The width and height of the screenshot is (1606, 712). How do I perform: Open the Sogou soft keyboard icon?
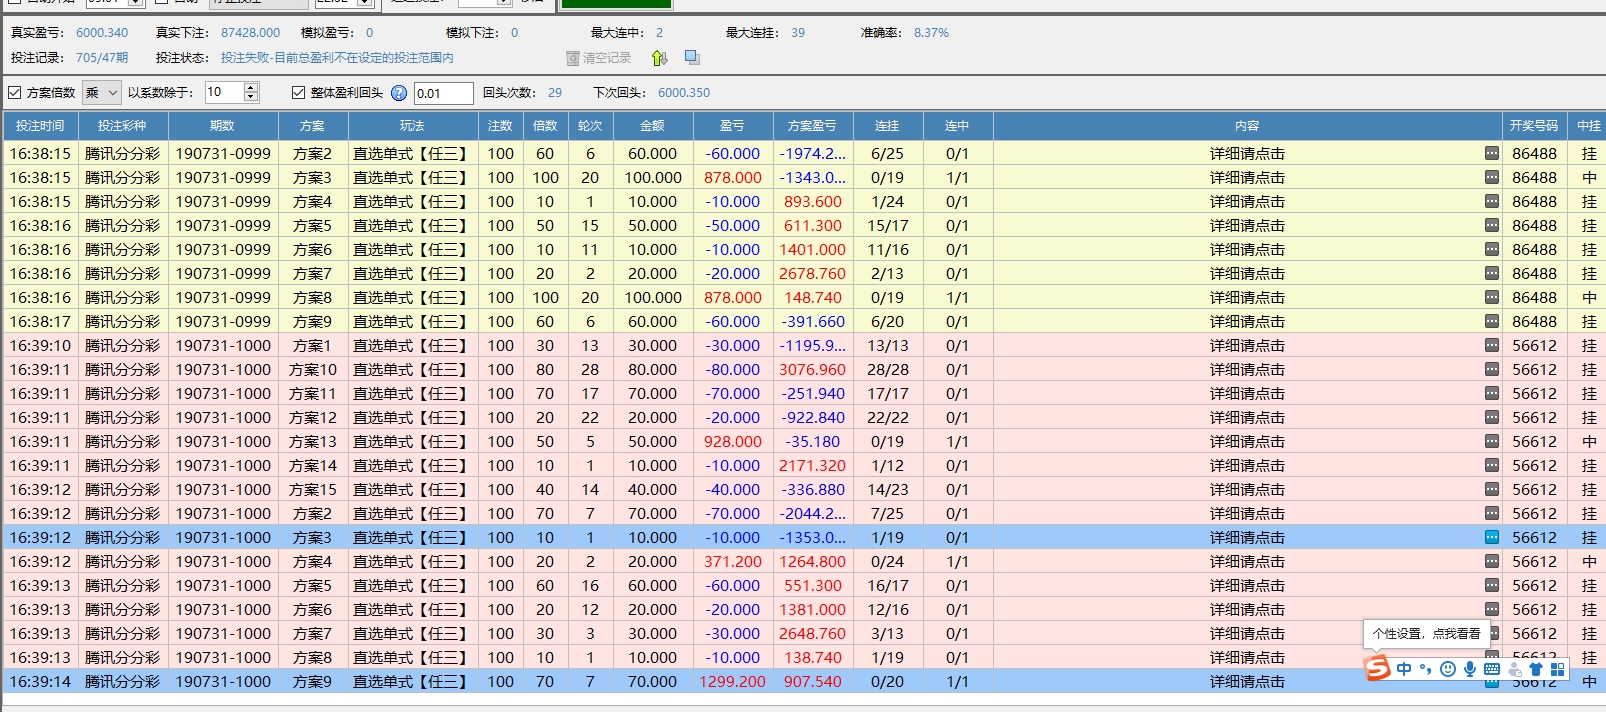click(1492, 669)
